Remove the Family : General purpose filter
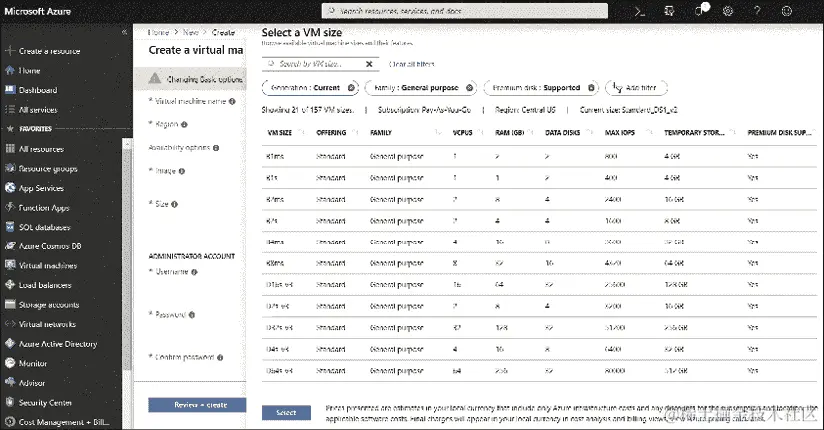Screen dimensions: 824x430 coord(469,88)
